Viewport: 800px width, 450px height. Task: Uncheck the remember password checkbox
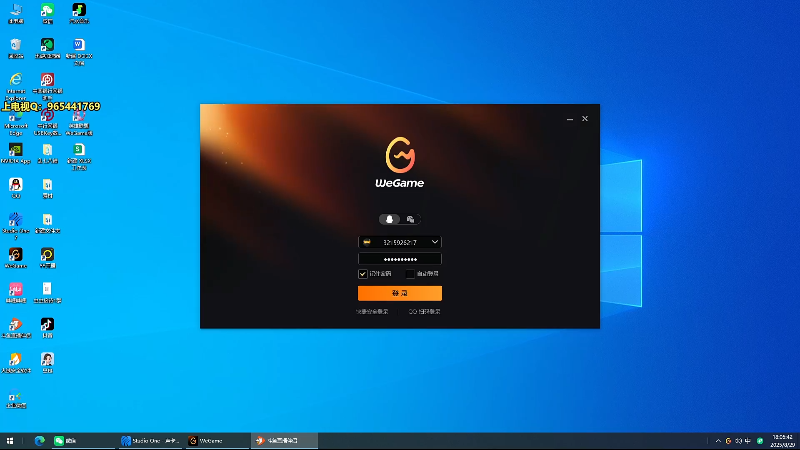[x=363, y=274]
